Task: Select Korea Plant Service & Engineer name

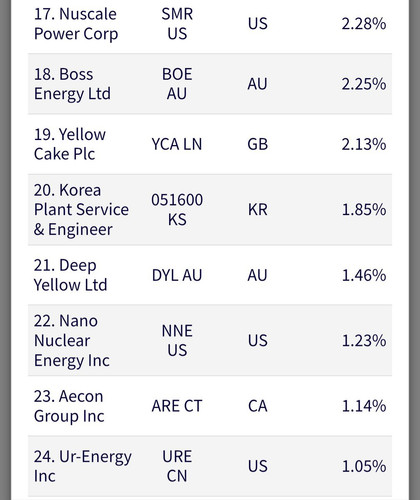Action: click(81, 210)
